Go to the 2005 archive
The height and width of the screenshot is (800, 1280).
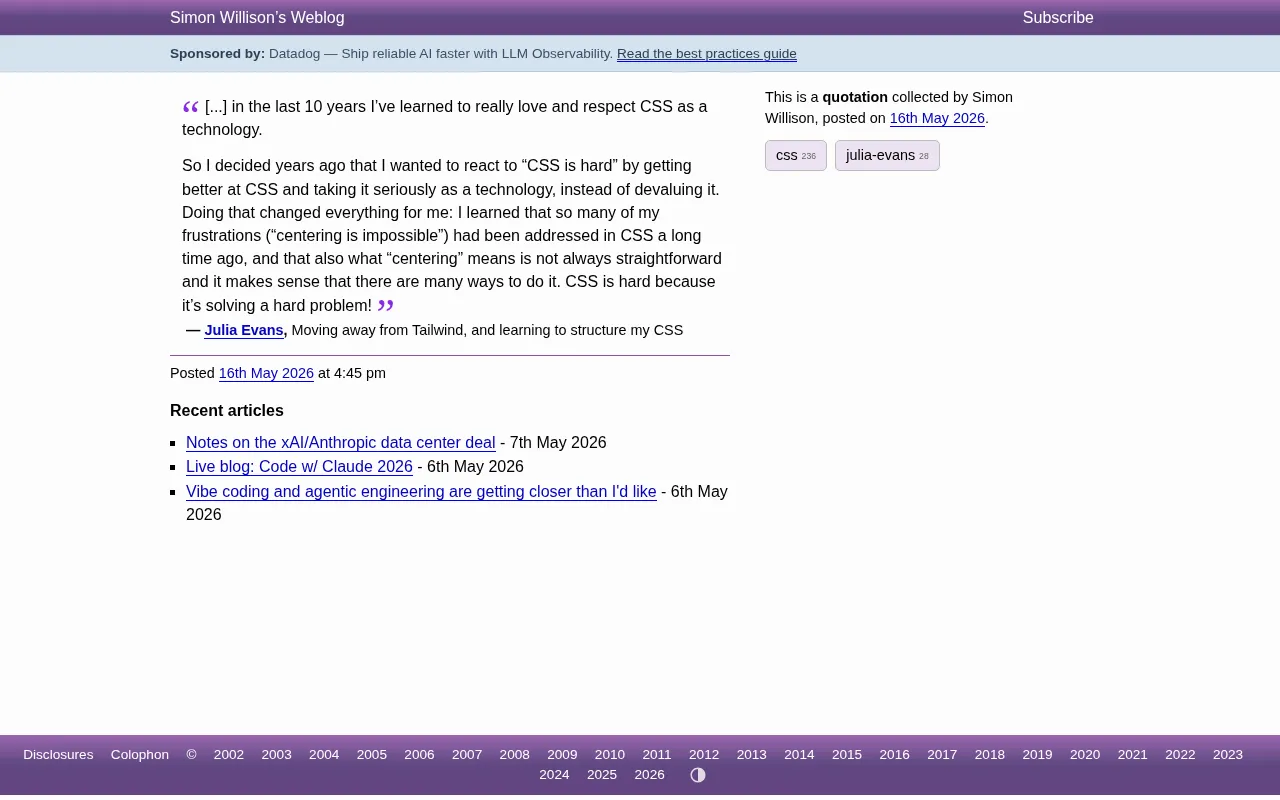click(x=372, y=755)
